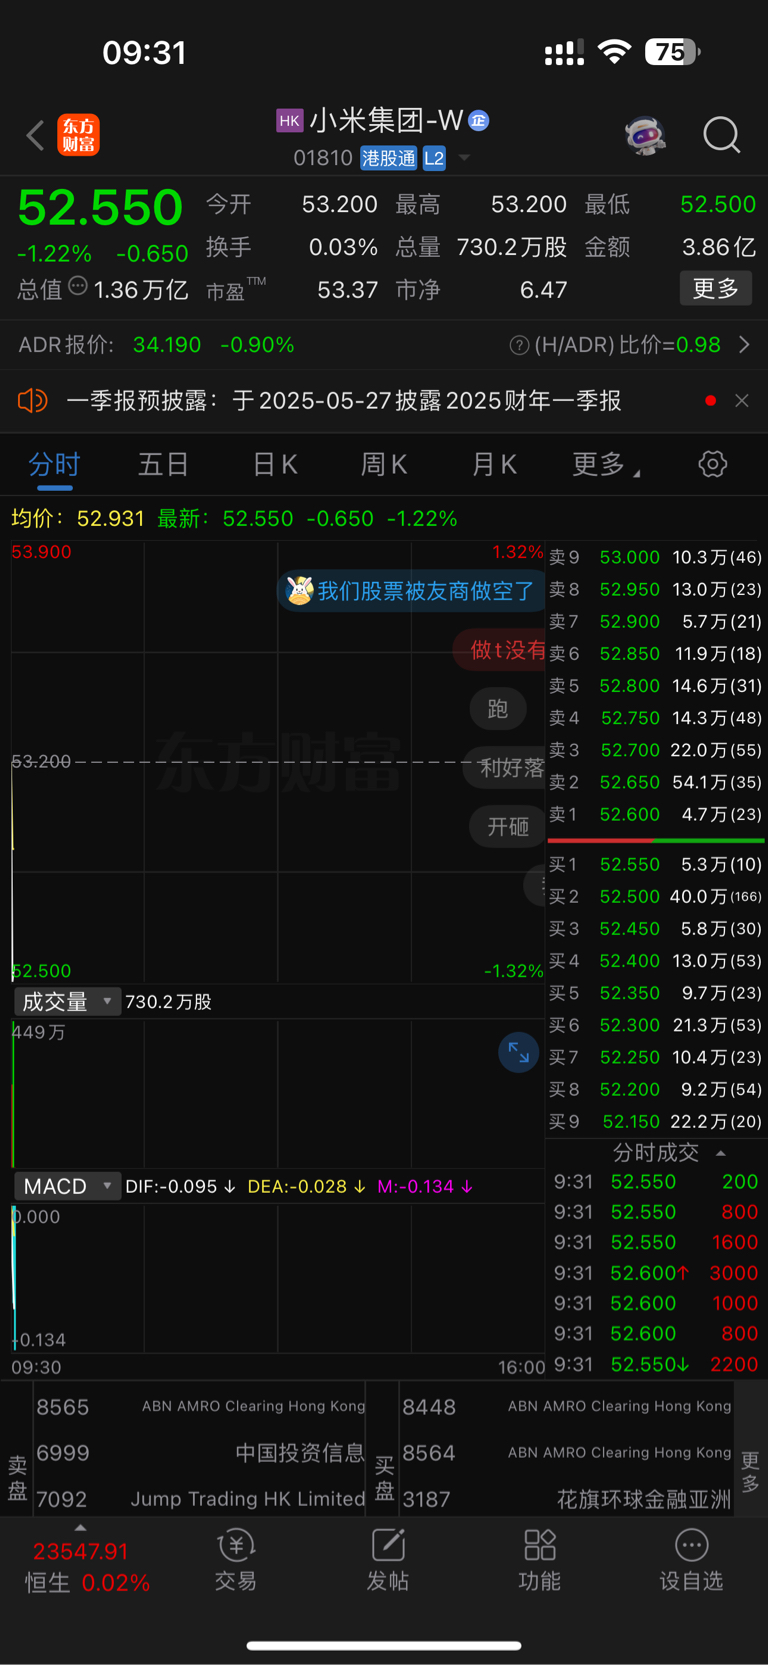Show 更多 broker queue entries
The image size is (768, 1665).
[x=750, y=1472]
